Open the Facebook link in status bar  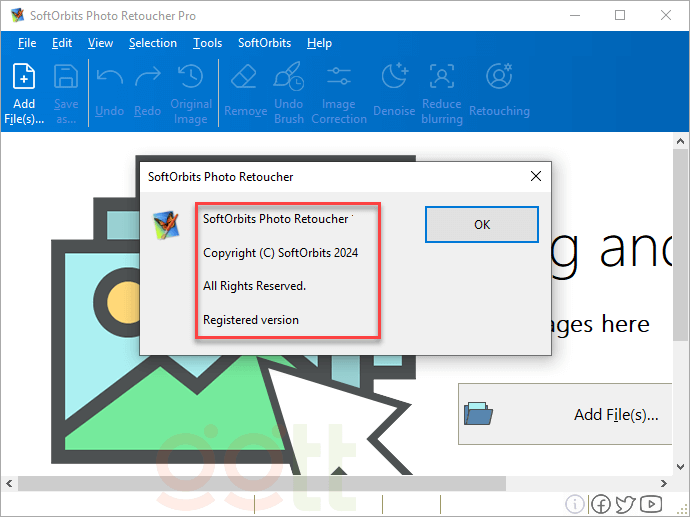tap(601, 505)
